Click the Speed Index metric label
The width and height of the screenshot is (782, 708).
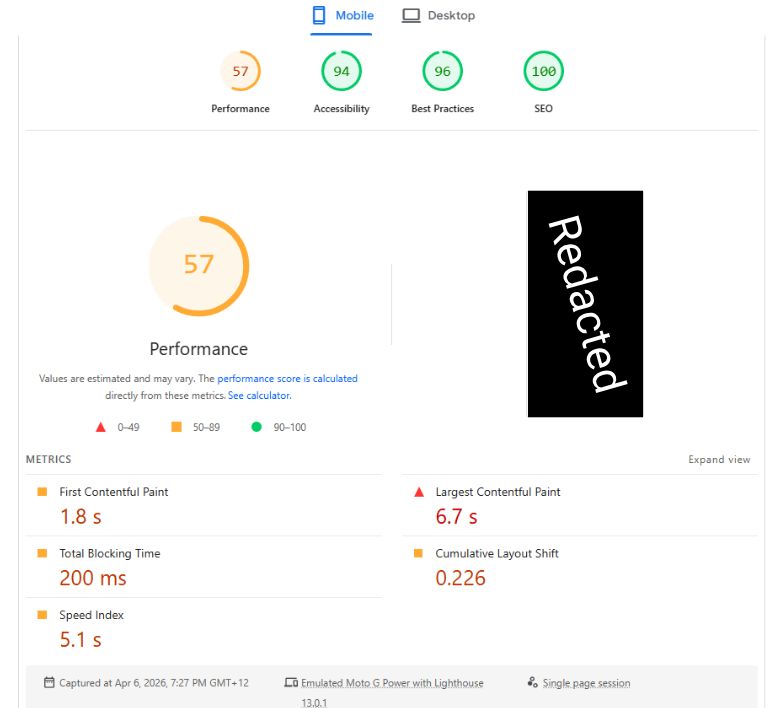pyautogui.click(x=91, y=615)
